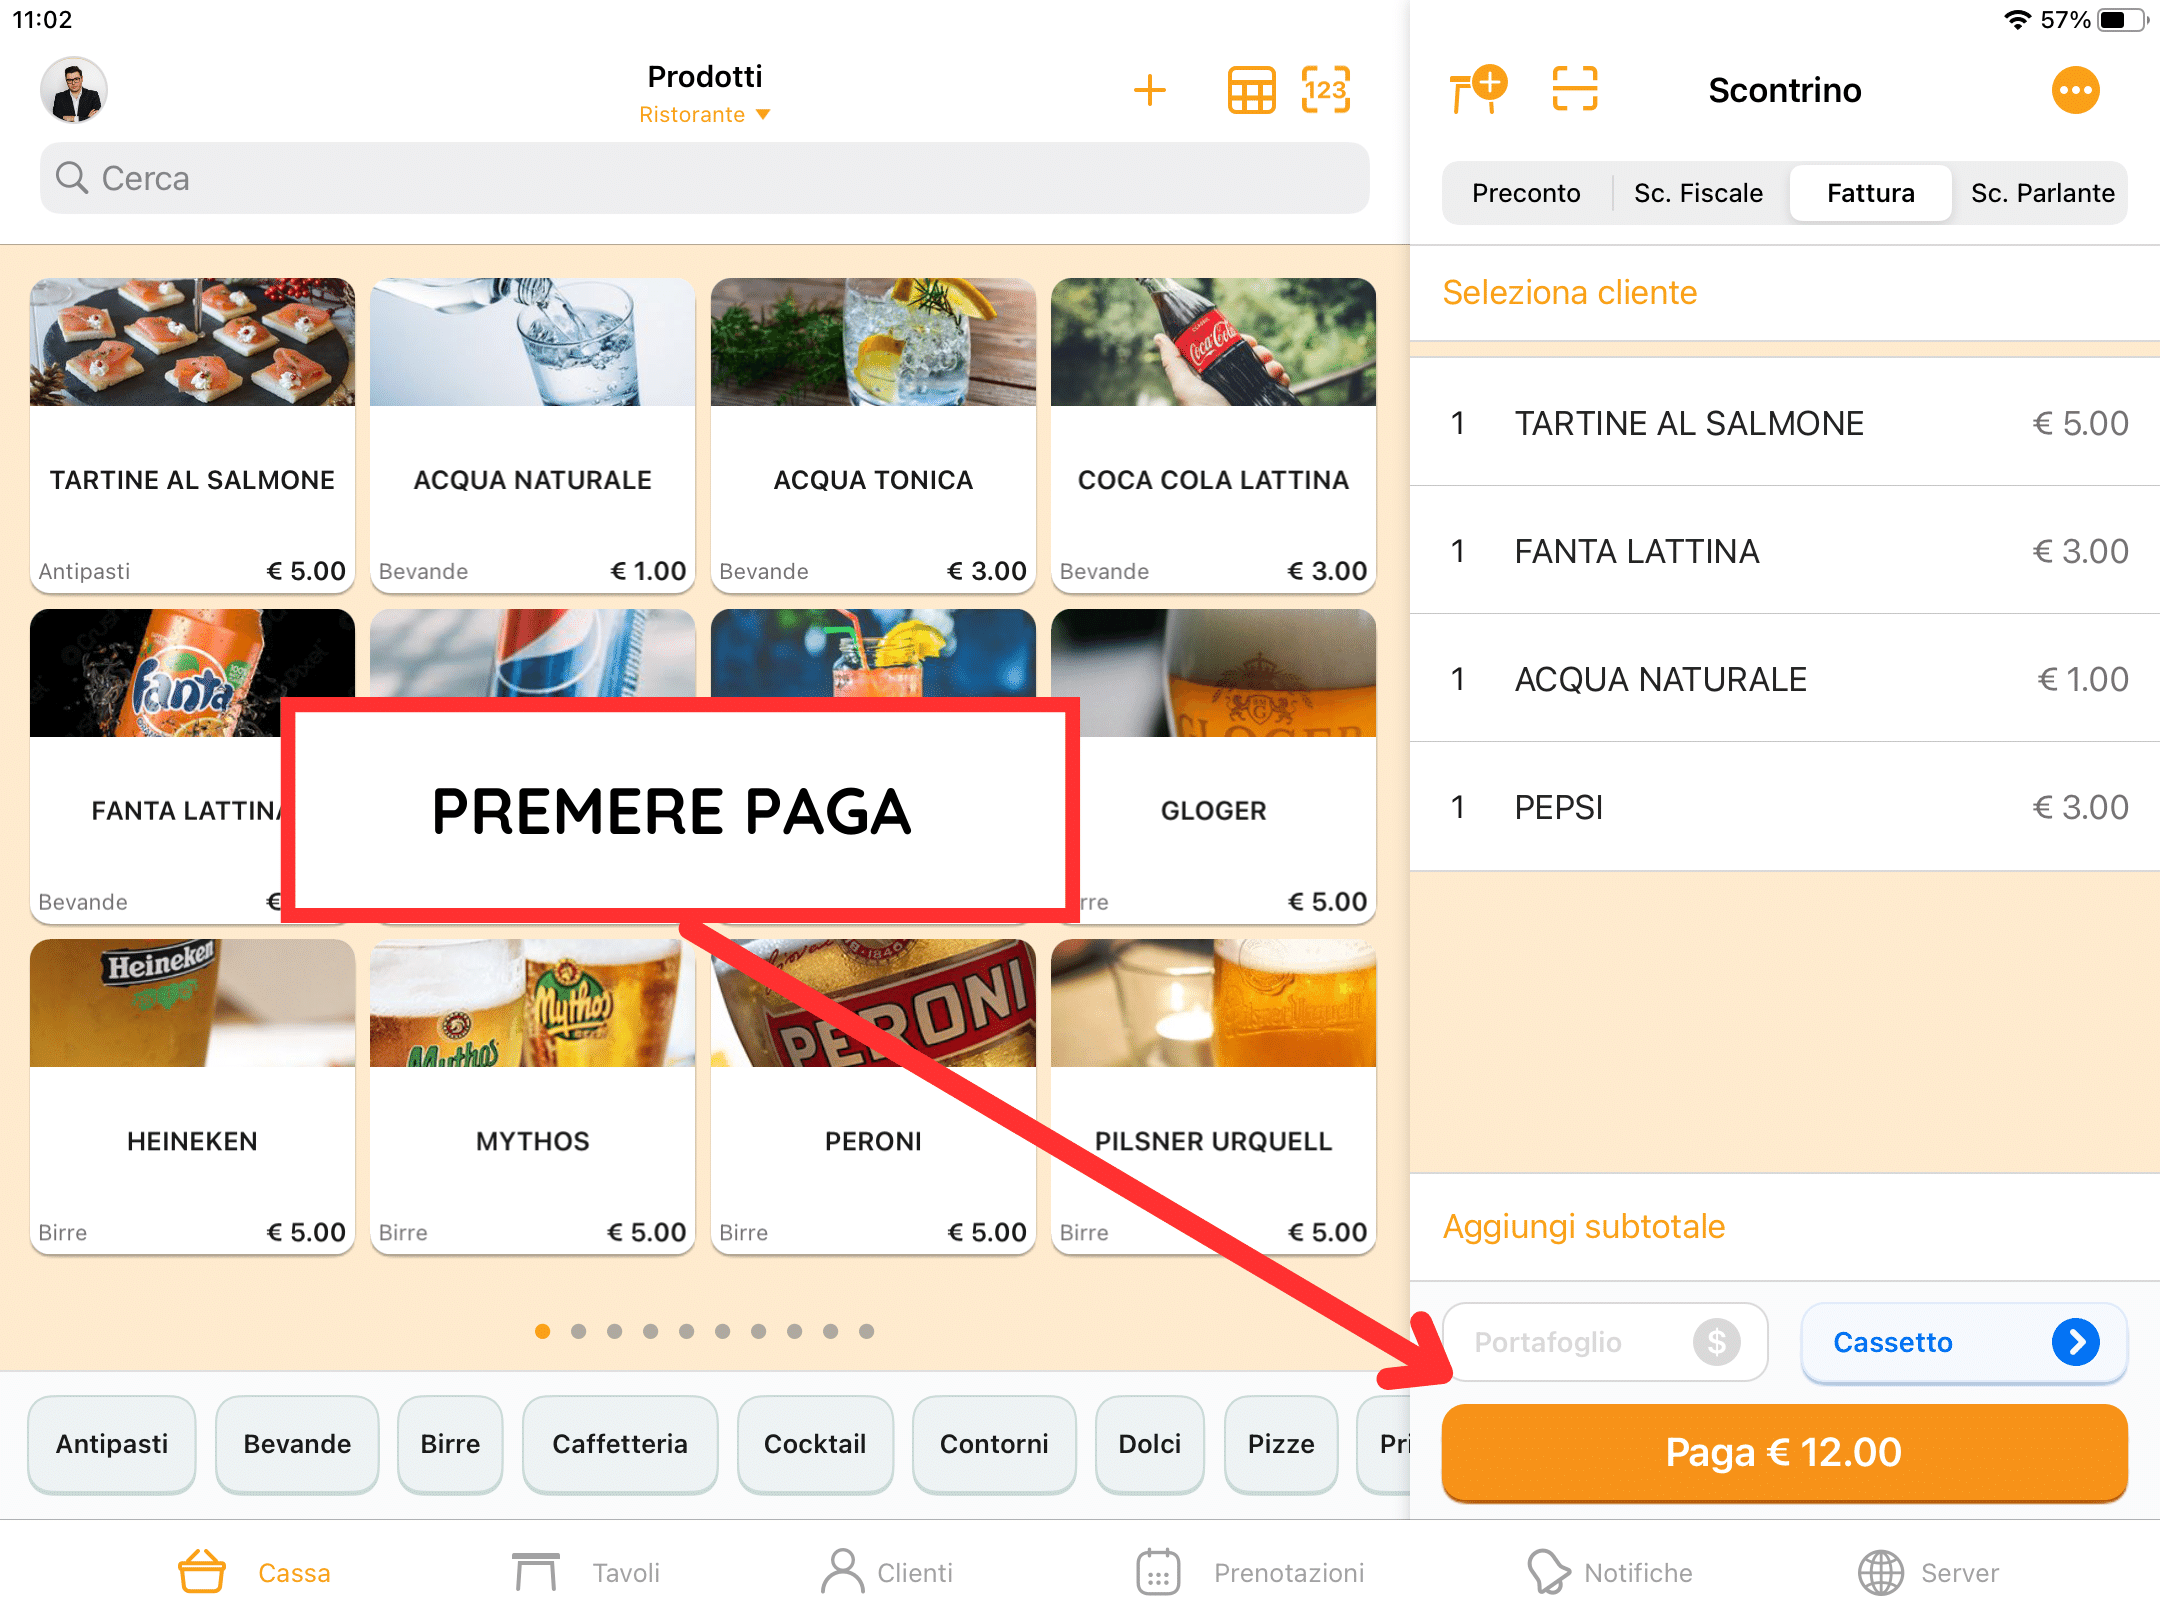Screen dimensions: 2160x1620
Task: Choose the Cassetto payment option
Action: 1964,1342
